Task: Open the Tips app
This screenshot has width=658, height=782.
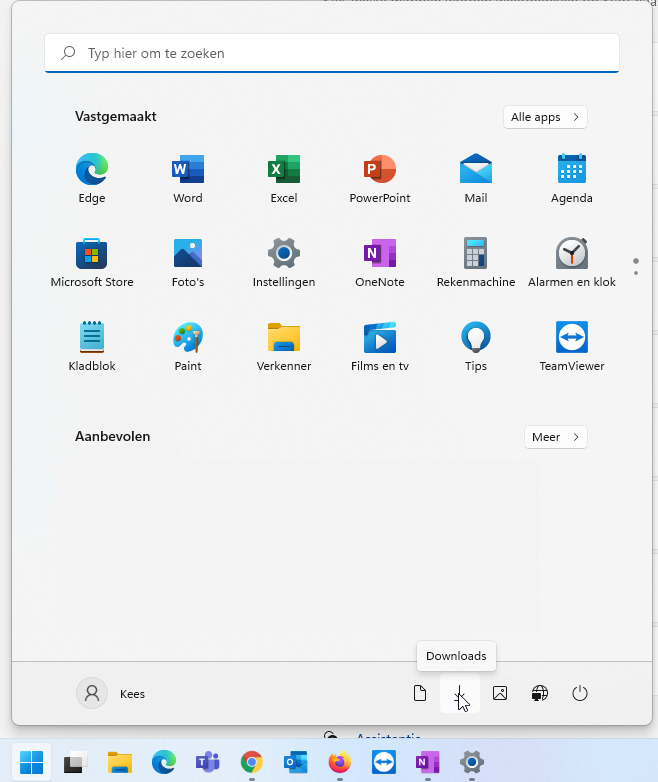Action: pos(476,346)
